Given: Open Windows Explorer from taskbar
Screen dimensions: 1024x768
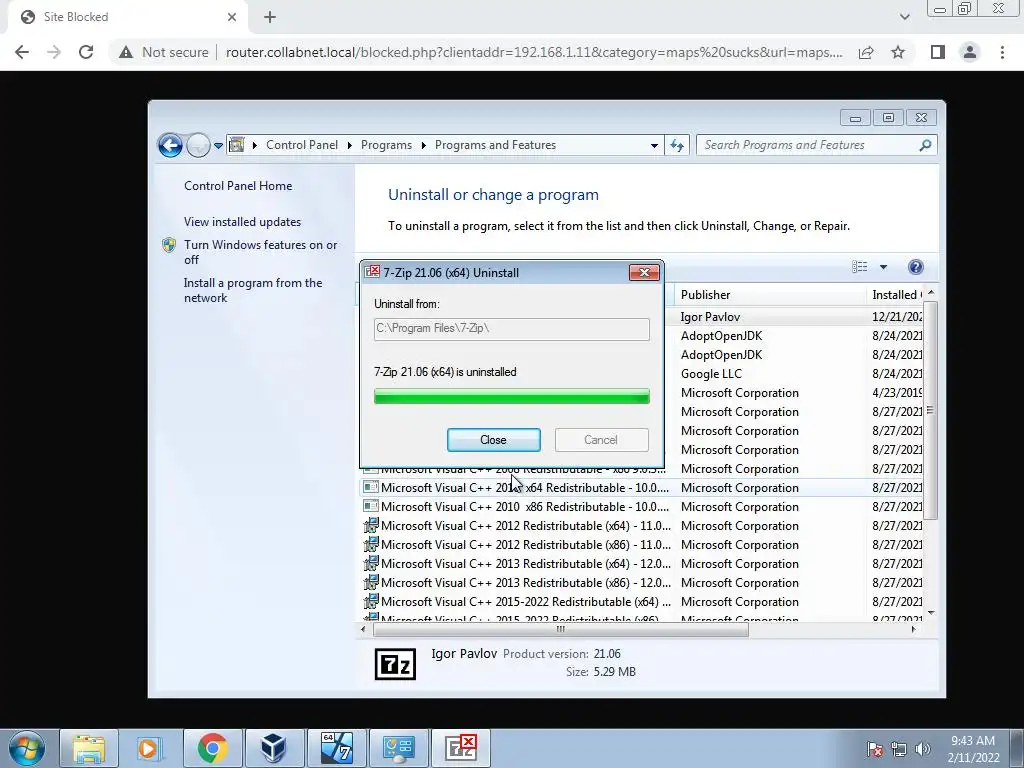Looking at the screenshot, I should 89,748.
